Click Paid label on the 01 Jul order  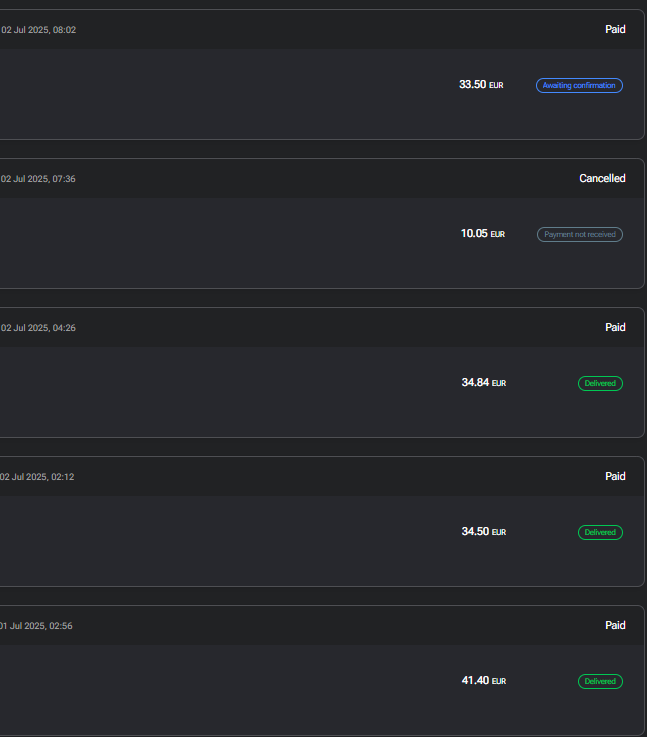point(615,626)
